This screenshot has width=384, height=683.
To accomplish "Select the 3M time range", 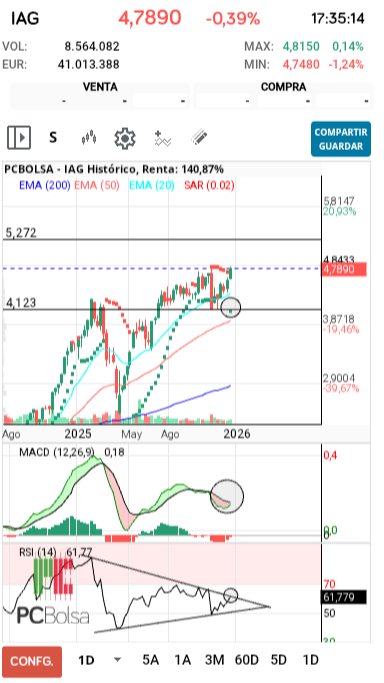I will [215, 660].
